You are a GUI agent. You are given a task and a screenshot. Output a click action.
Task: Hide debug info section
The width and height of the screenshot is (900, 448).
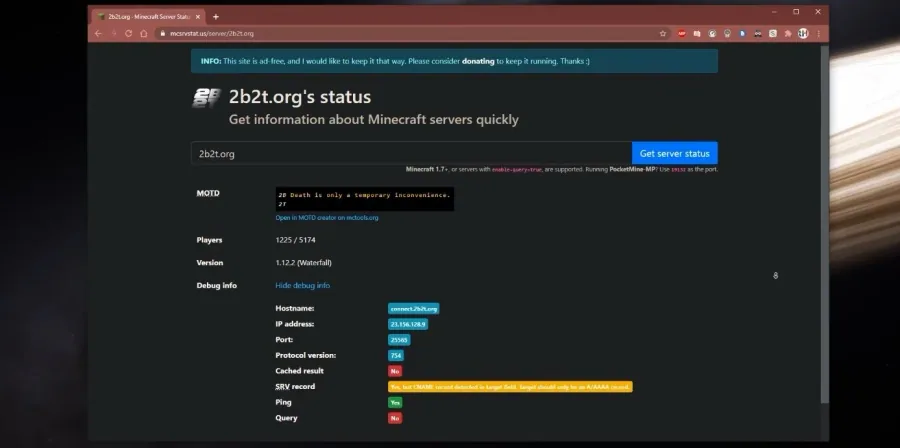[302, 285]
